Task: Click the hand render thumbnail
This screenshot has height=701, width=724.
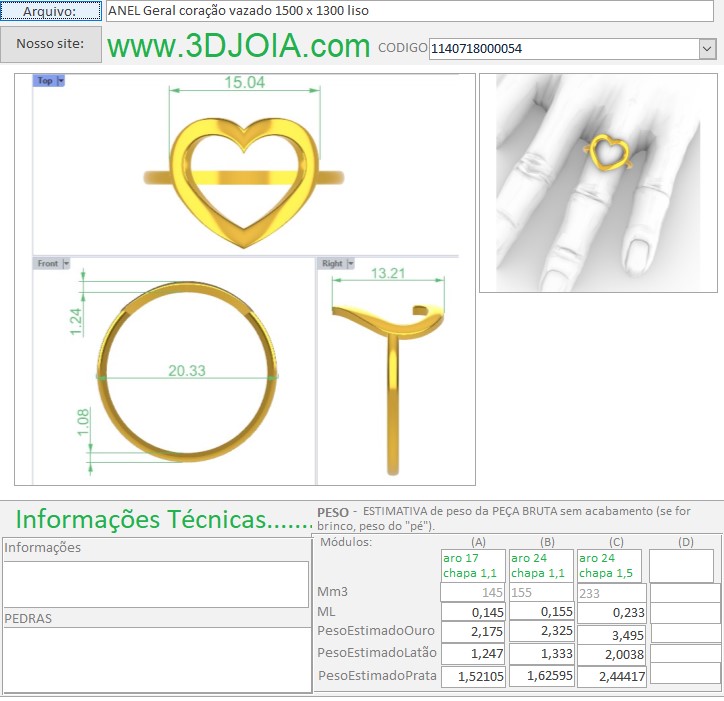Action: point(597,182)
